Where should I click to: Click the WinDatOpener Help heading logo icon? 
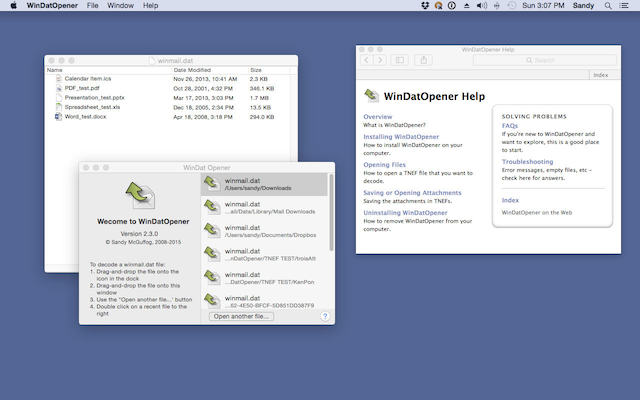coord(371,96)
